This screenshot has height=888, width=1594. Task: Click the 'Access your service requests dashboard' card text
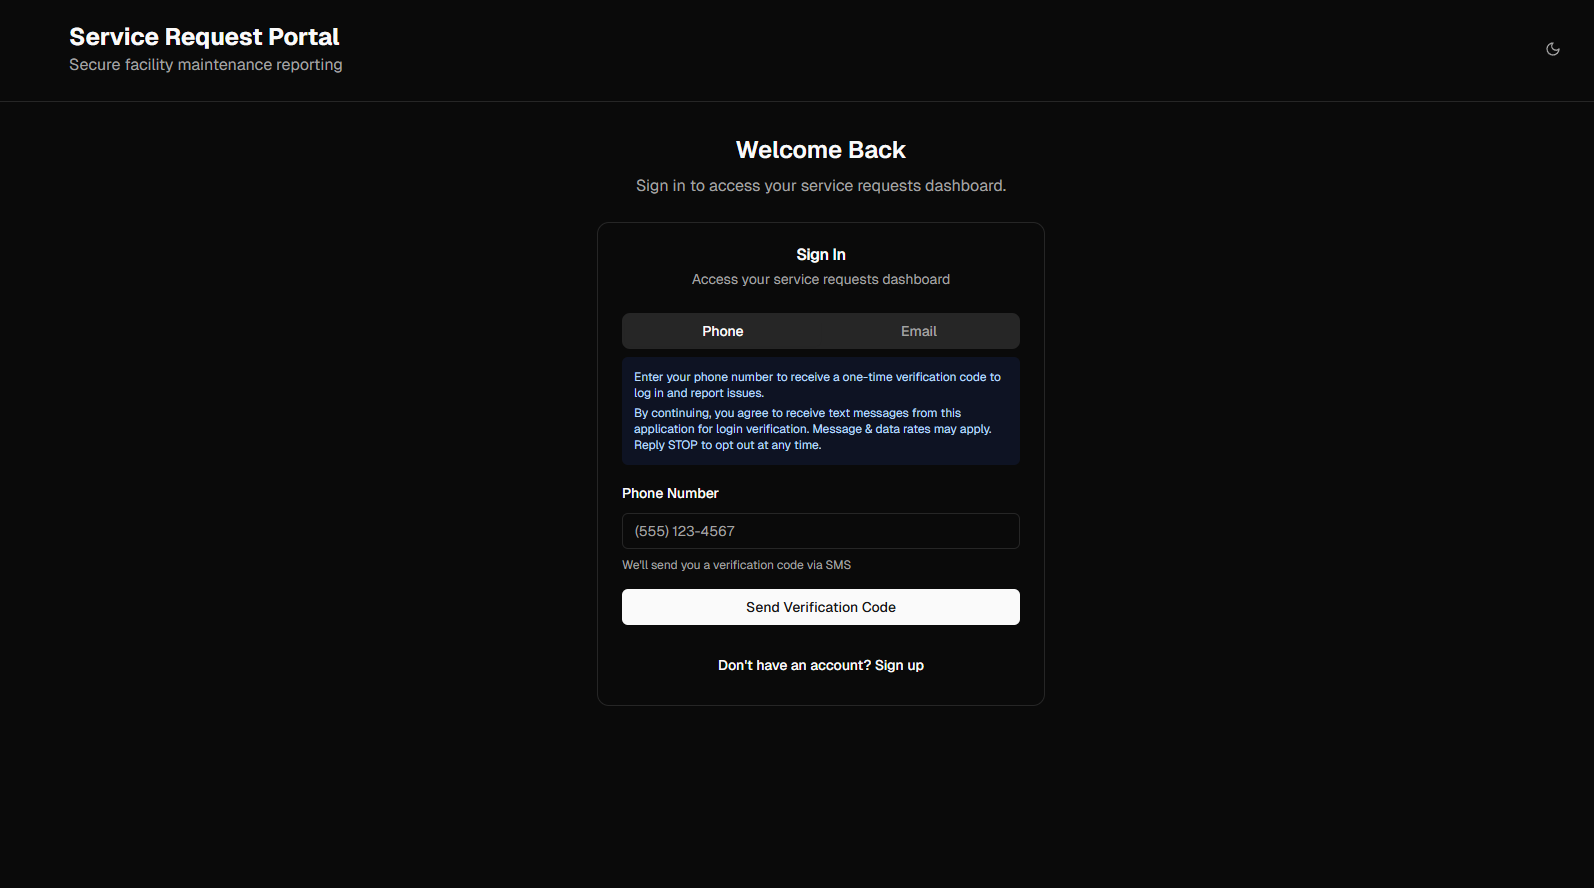coord(820,280)
